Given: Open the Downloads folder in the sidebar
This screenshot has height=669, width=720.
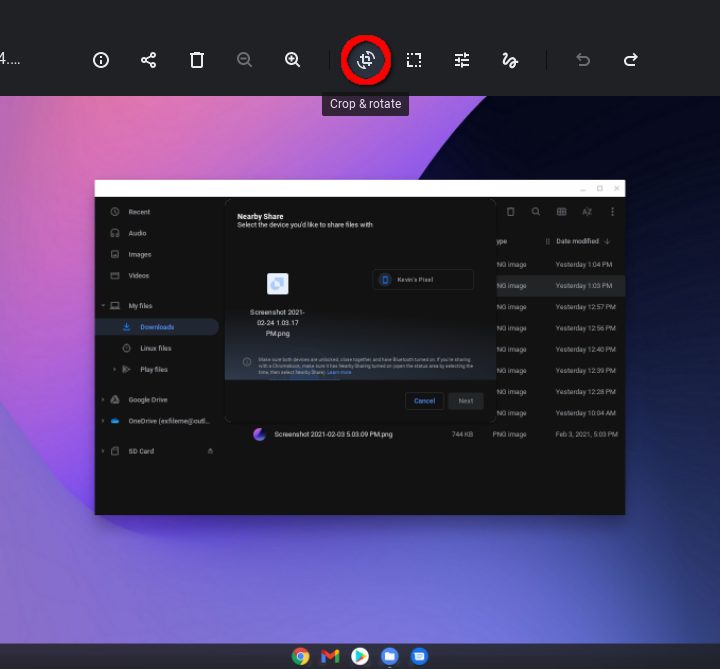Looking at the screenshot, I should (157, 327).
